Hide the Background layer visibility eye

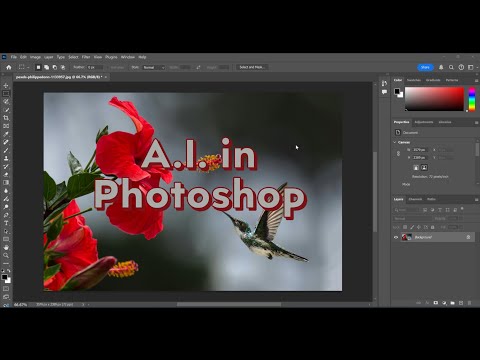coord(396,237)
